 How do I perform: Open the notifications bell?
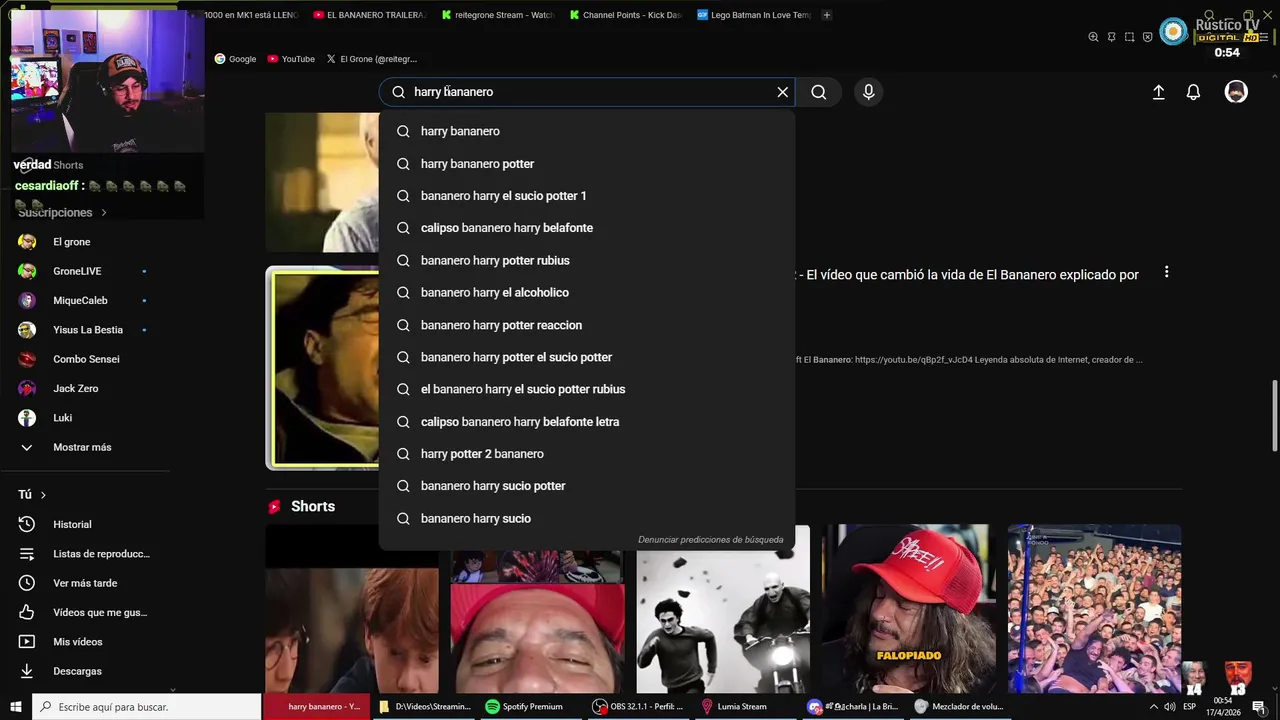point(1193,92)
